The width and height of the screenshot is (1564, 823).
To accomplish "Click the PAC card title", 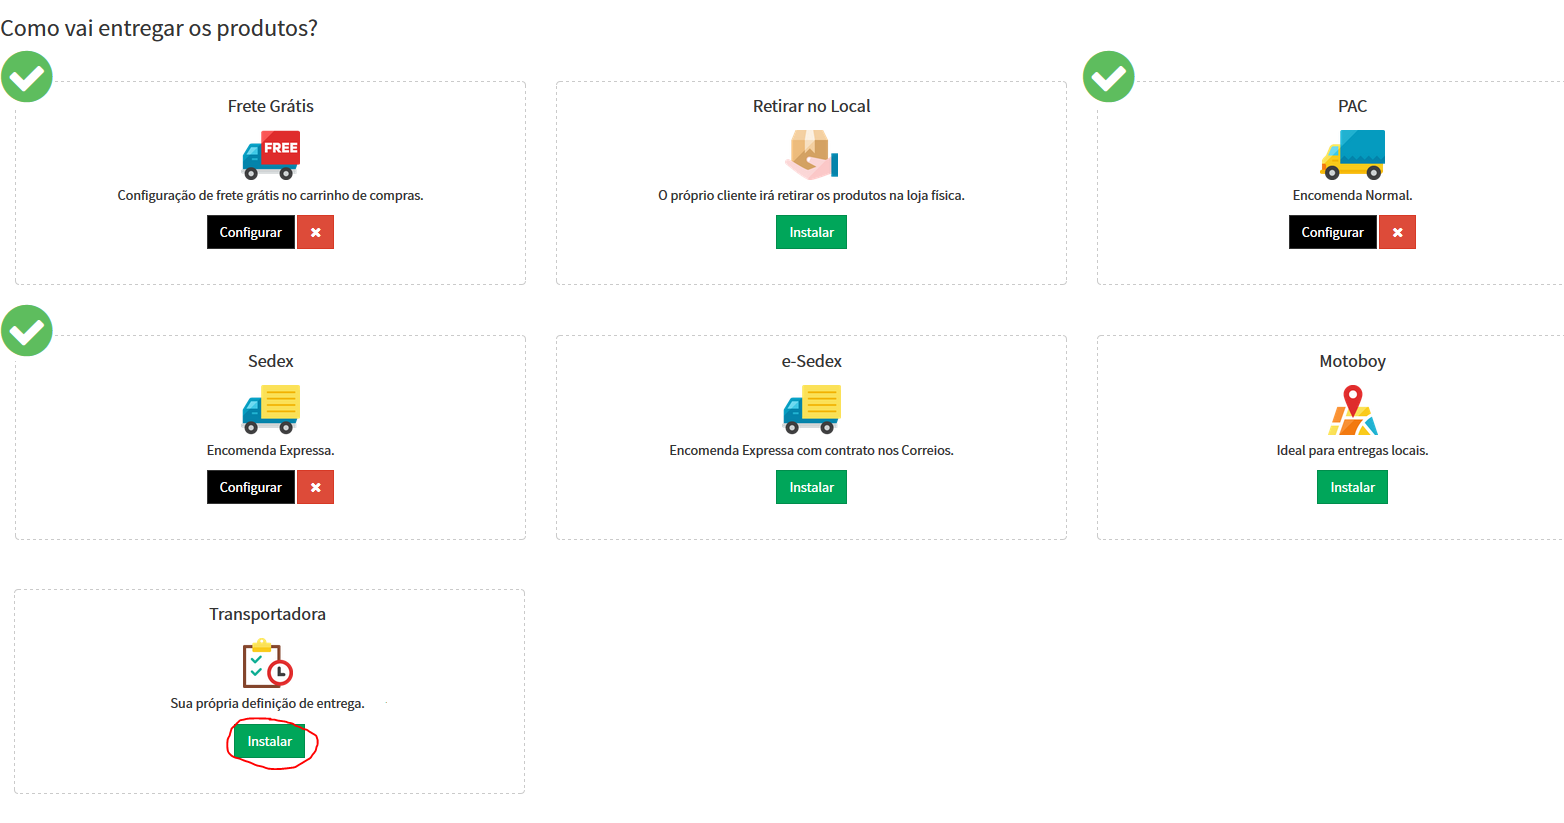I will point(1353,106).
